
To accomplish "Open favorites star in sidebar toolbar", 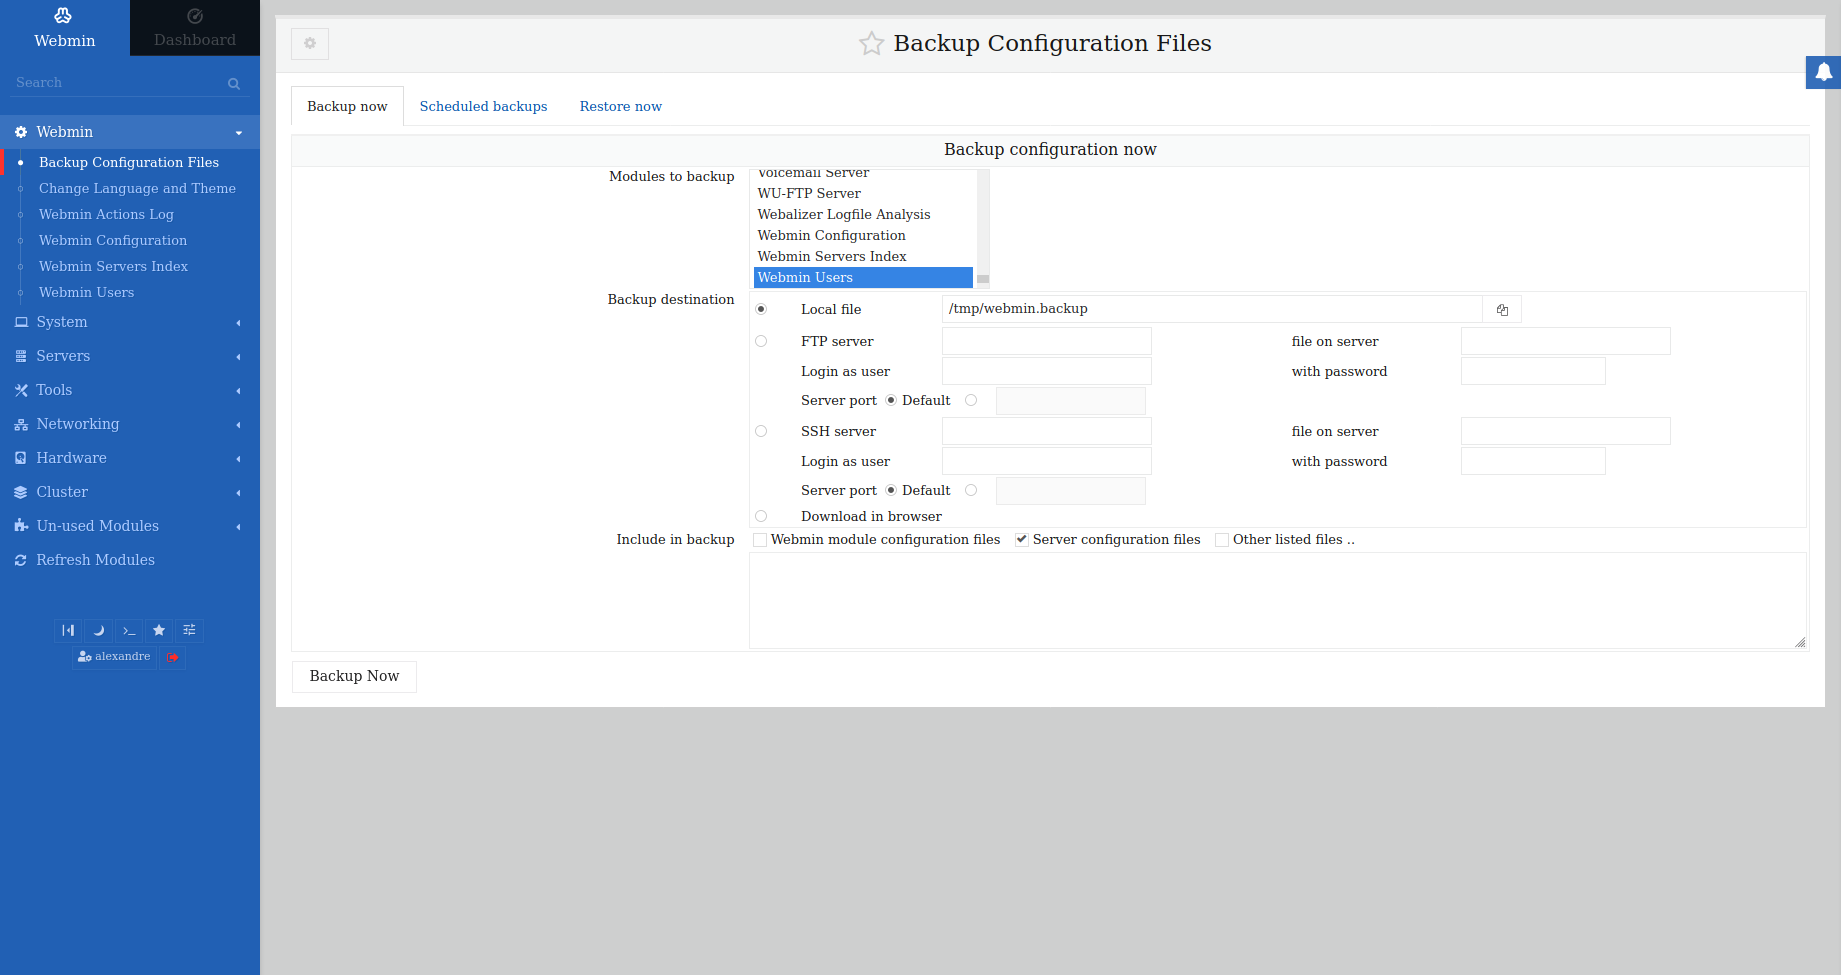I will (x=159, y=630).
